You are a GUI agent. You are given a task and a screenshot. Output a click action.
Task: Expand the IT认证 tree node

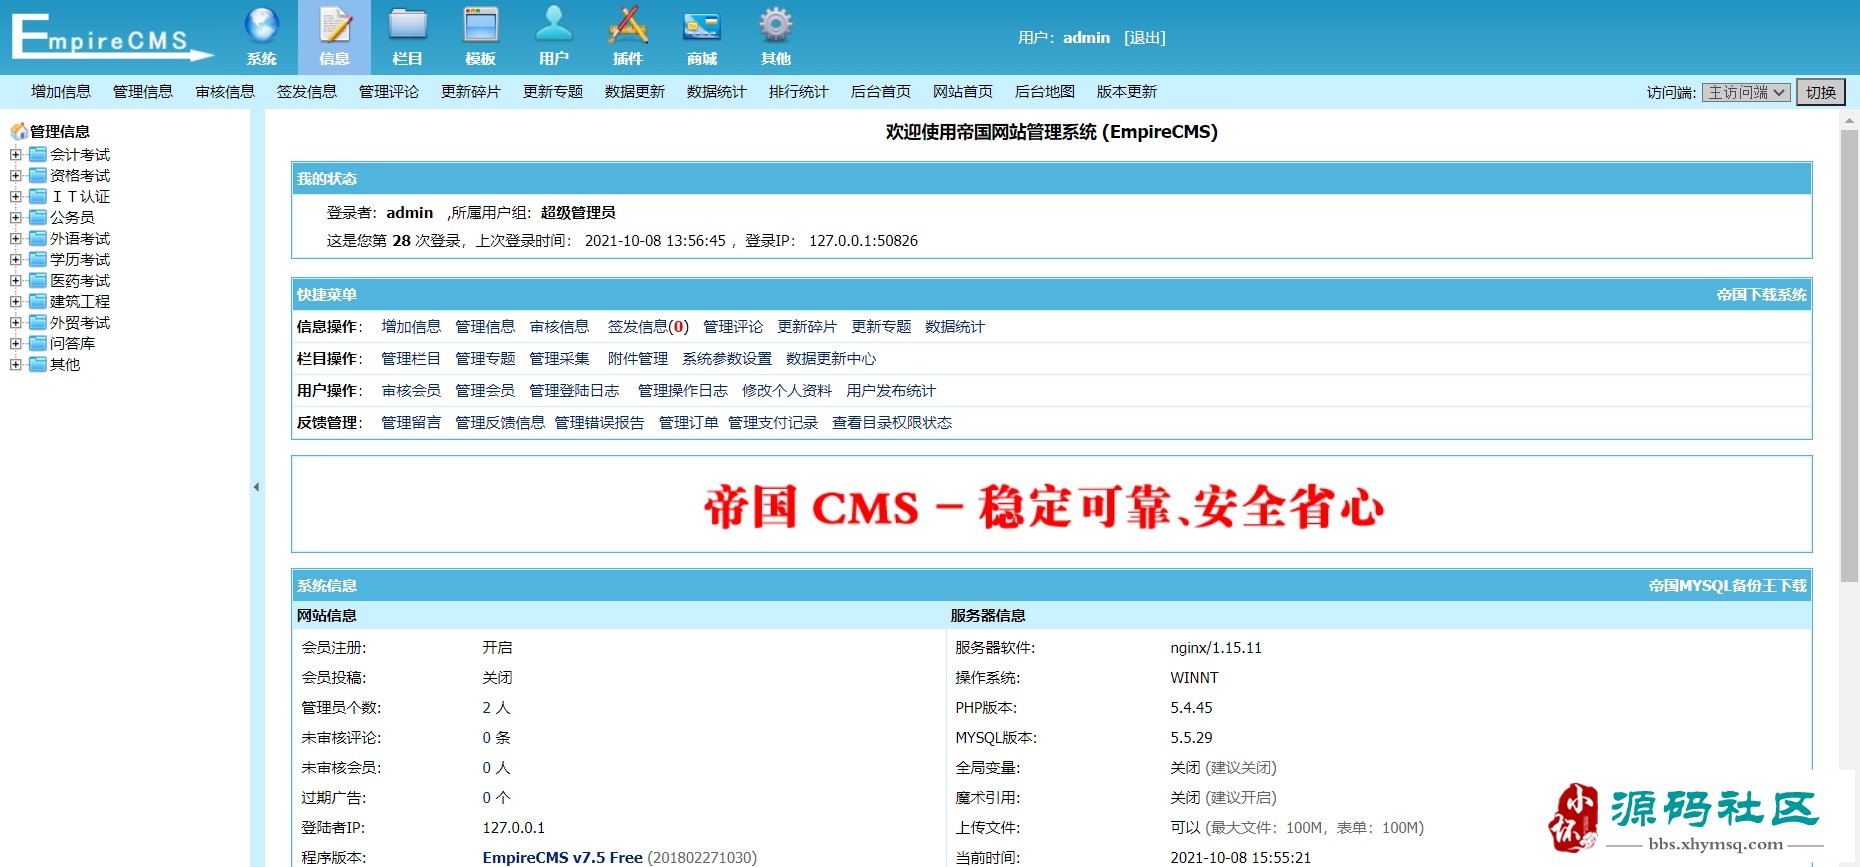15,196
